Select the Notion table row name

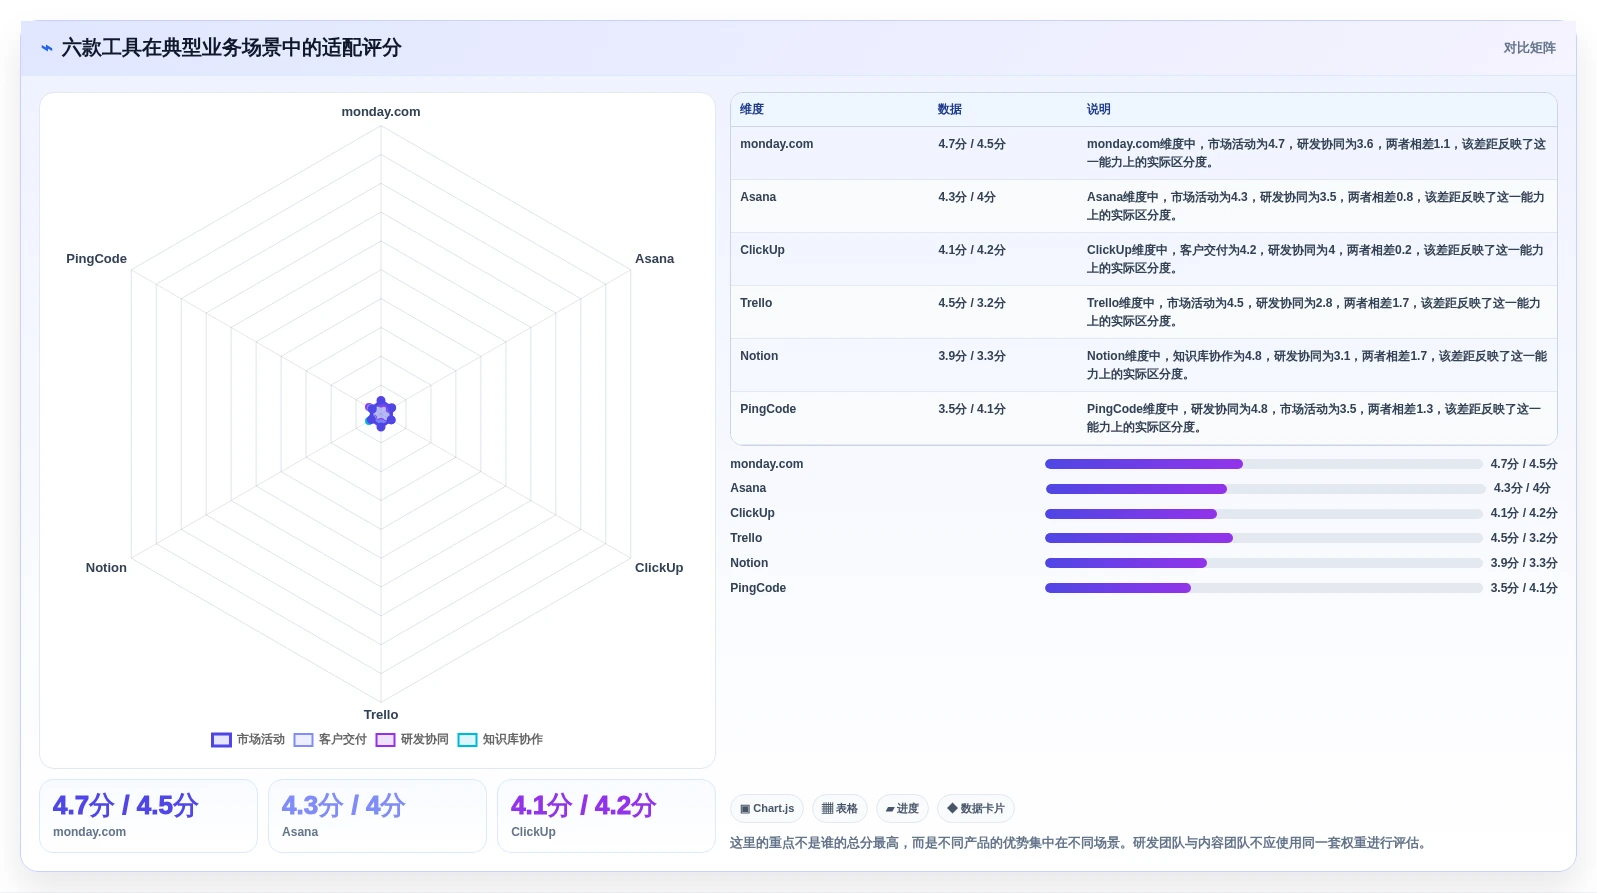click(x=759, y=356)
